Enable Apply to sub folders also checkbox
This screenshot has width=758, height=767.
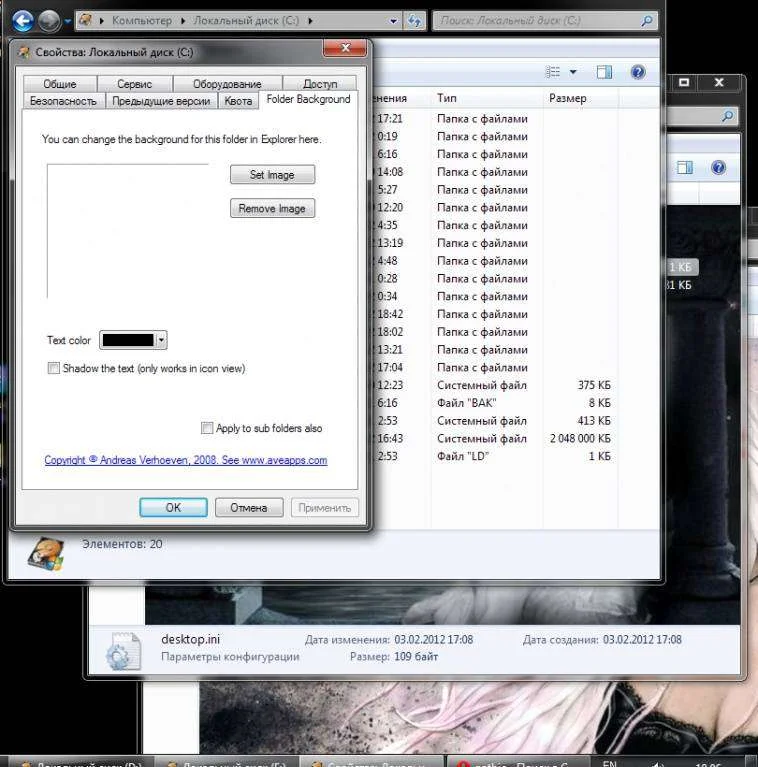207,428
